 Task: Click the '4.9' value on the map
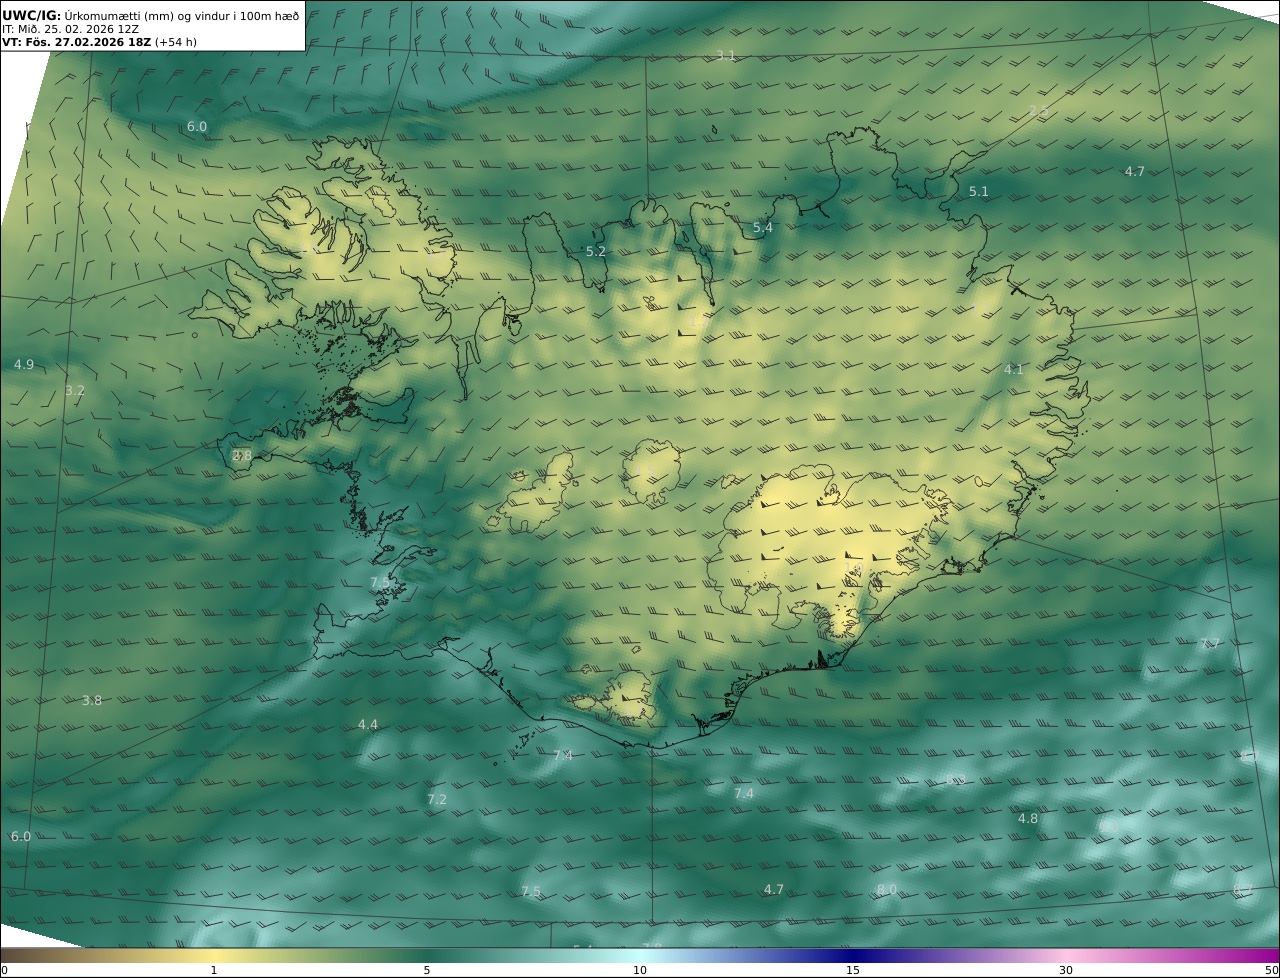[24, 365]
